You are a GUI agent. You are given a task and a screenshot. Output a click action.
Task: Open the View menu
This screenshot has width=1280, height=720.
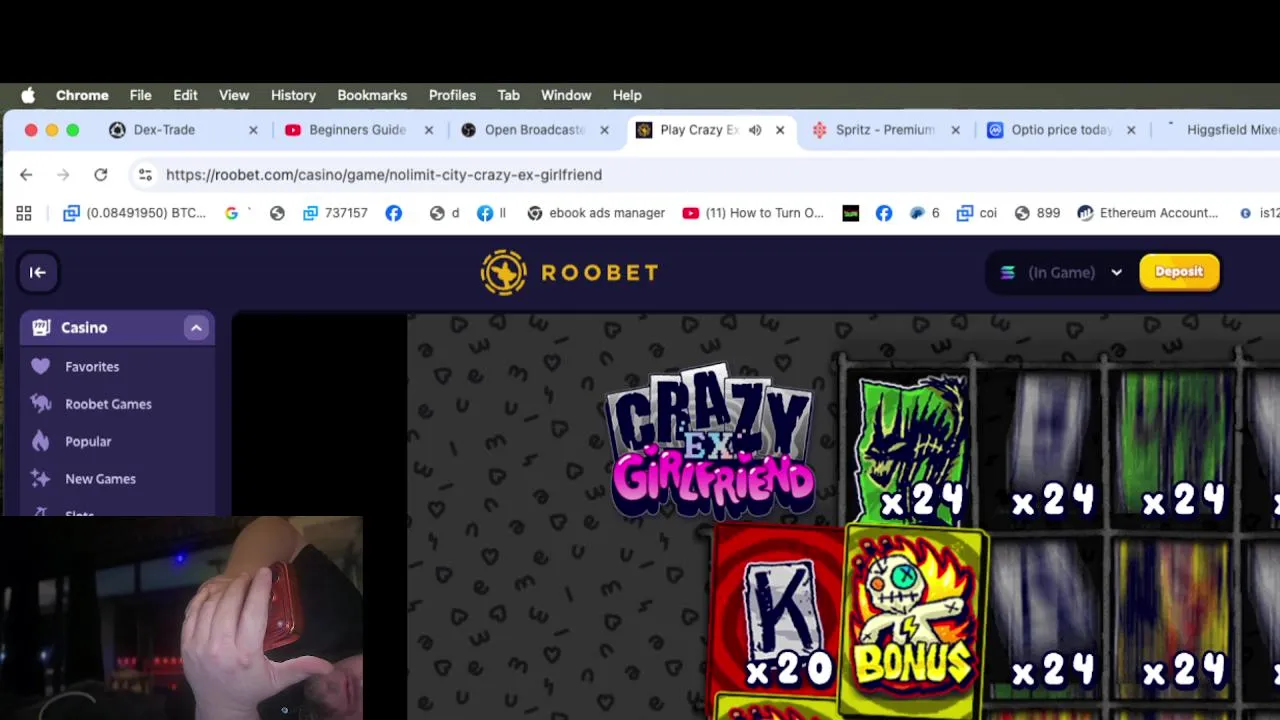(234, 95)
